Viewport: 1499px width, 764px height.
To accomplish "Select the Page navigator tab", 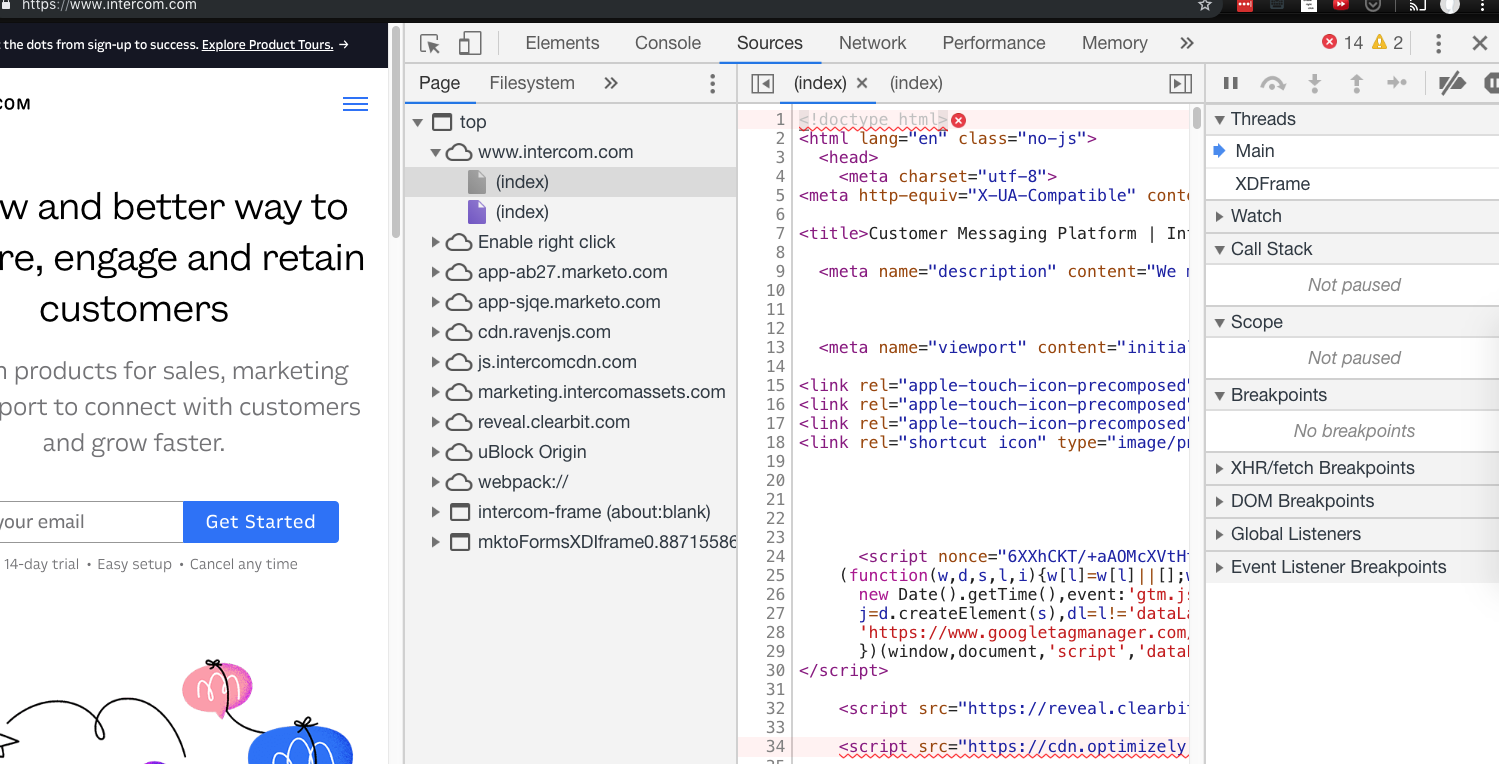I will coord(440,83).
